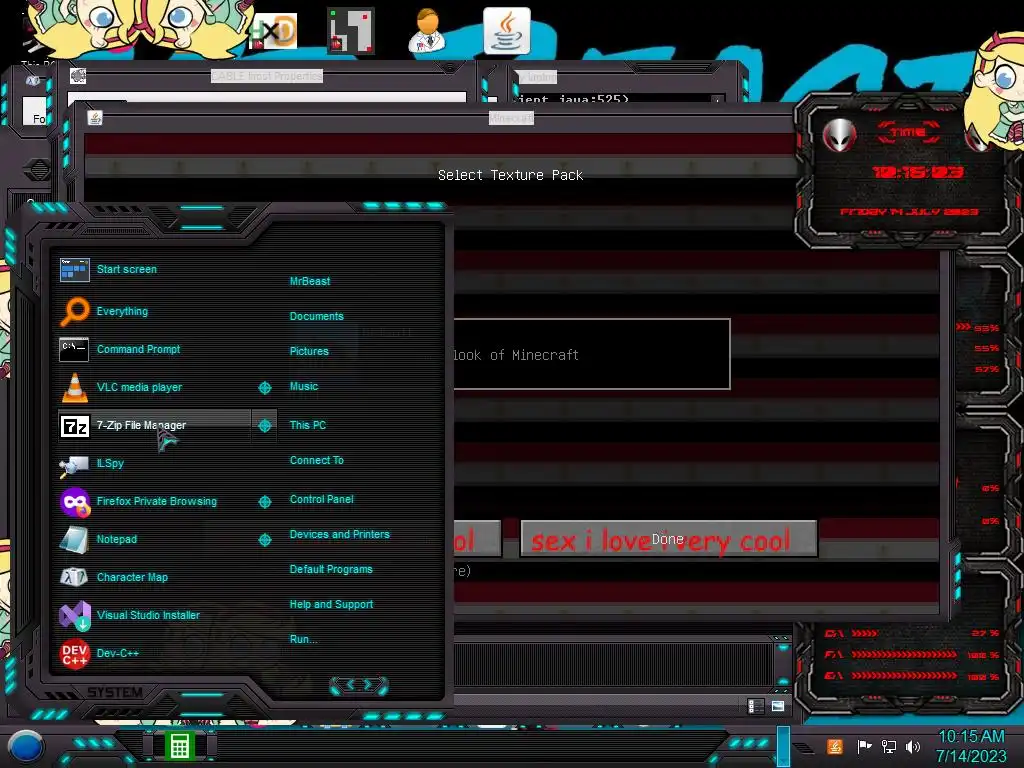Open network tray icon

[x=888, y=746]
